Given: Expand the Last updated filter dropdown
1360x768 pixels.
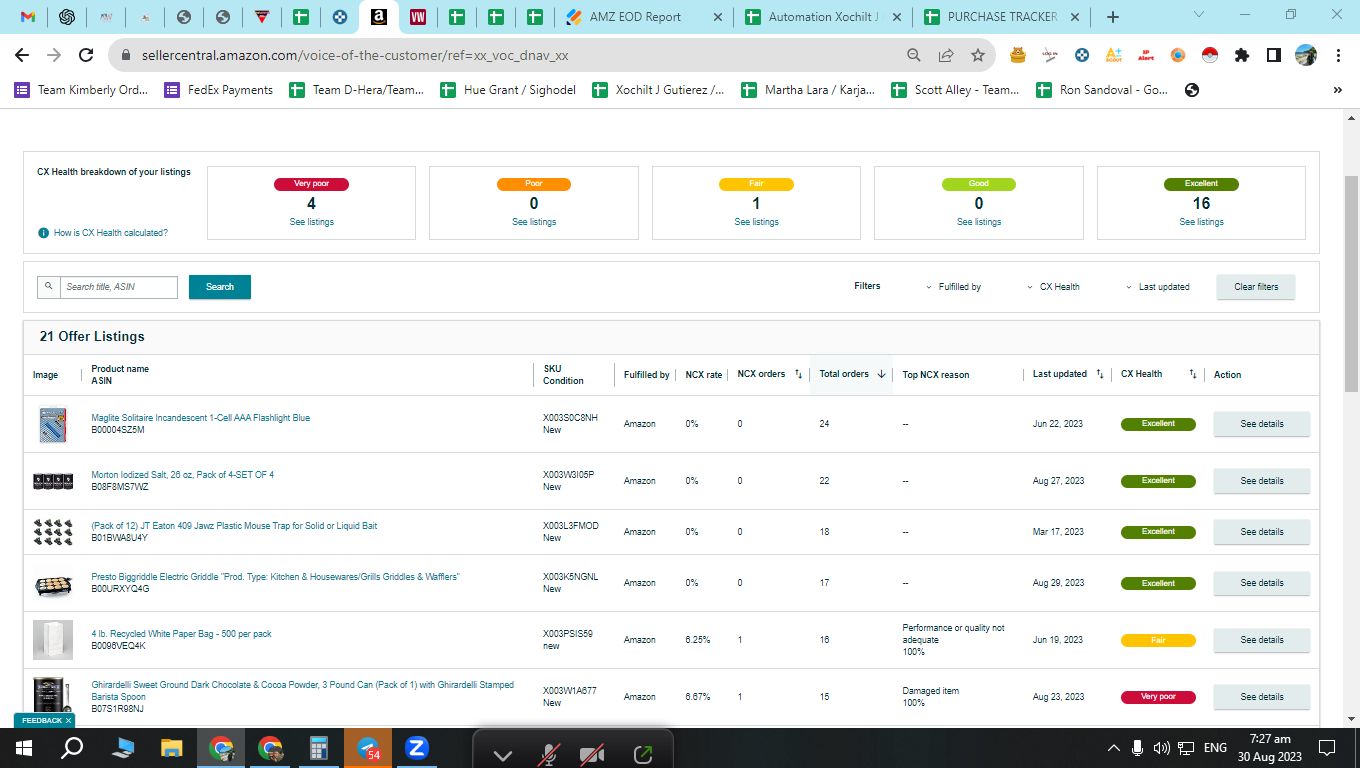Looking at the screenshot, I should pos(1158,287).
